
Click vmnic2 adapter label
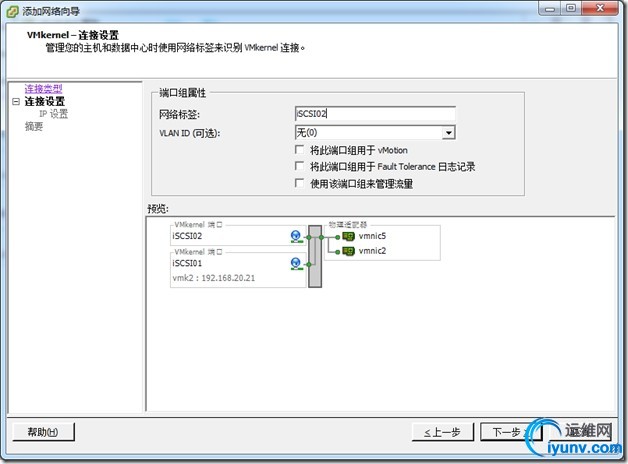click(x=372, y=251)
